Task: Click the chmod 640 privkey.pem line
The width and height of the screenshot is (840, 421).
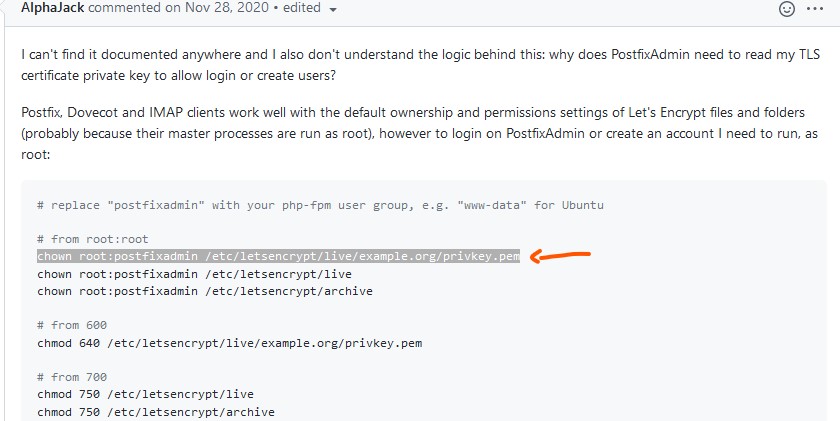Action: tap(230, 343)
